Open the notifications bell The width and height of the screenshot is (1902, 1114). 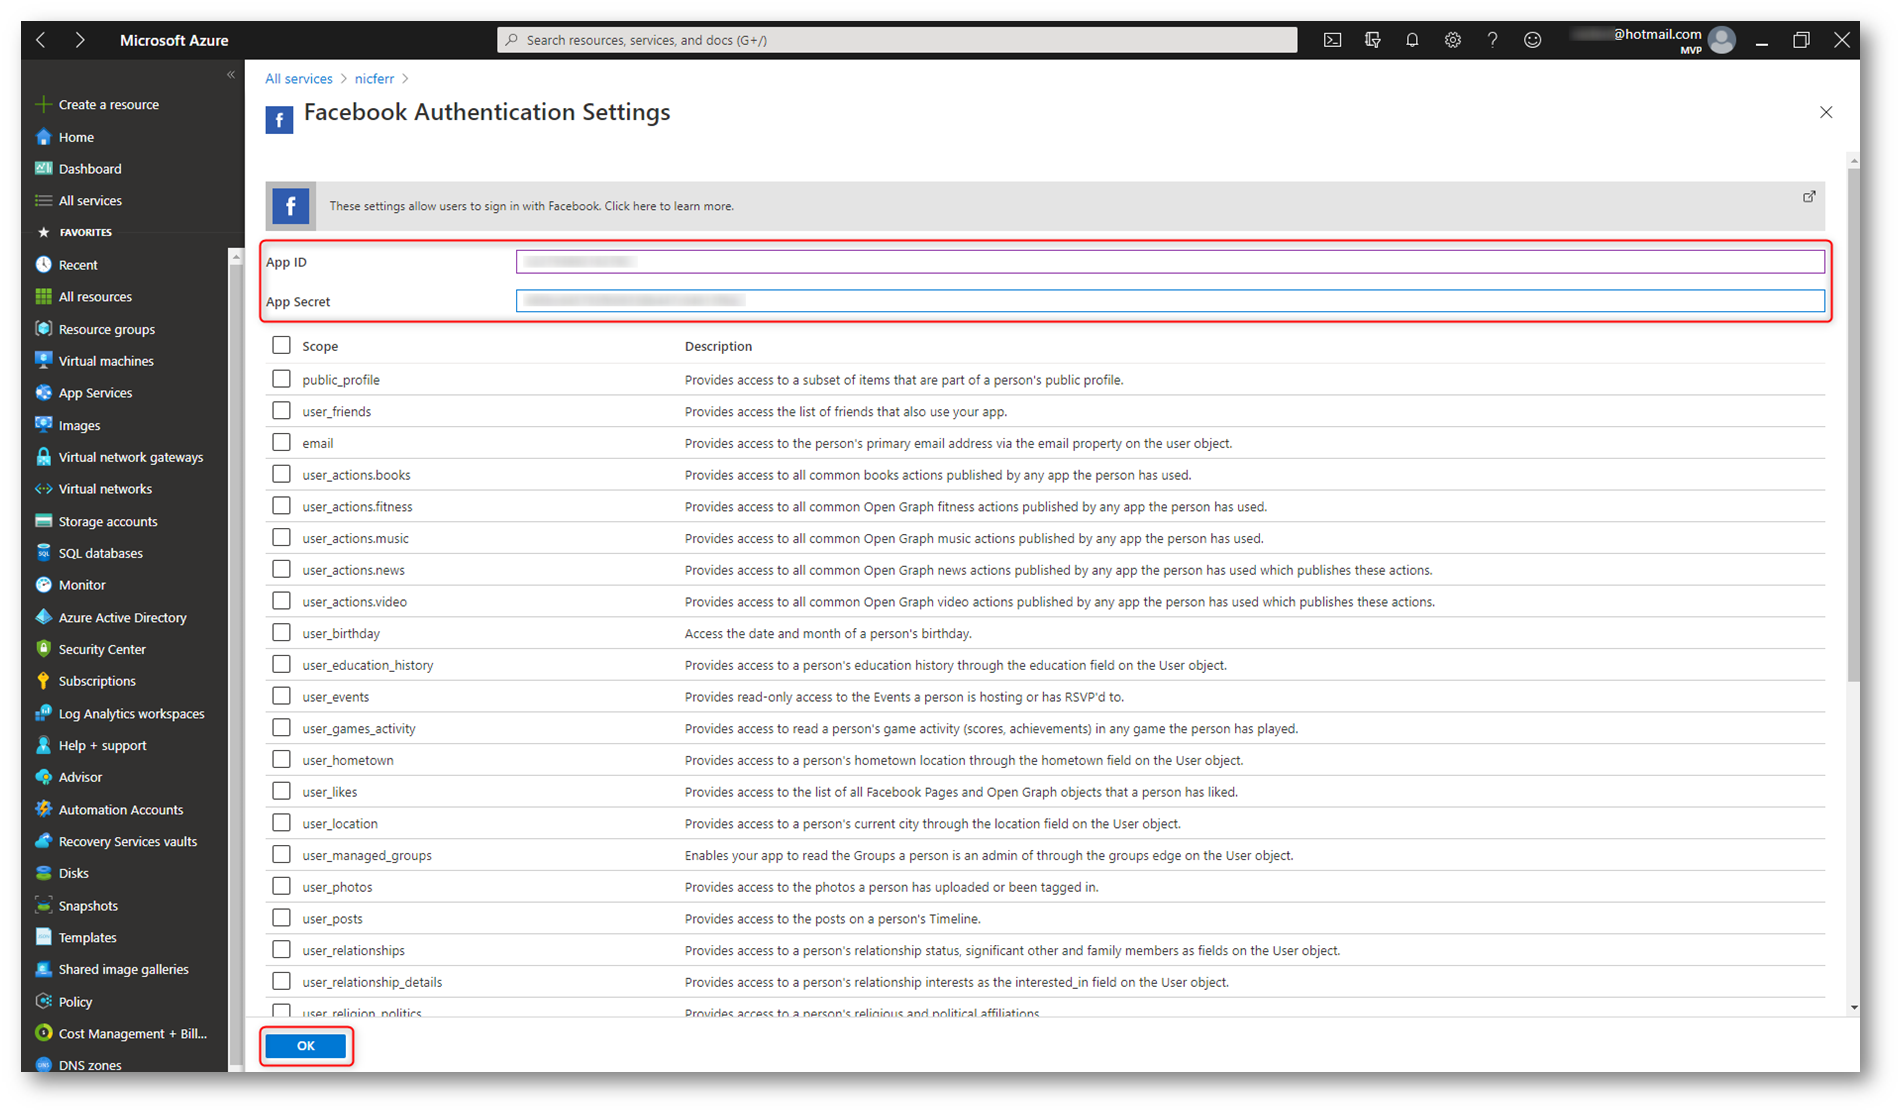pos(1412,40)
